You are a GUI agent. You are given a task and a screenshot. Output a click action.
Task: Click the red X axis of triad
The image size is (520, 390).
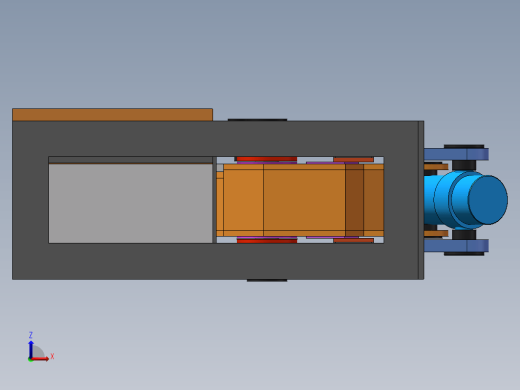(x=40, y=359)
